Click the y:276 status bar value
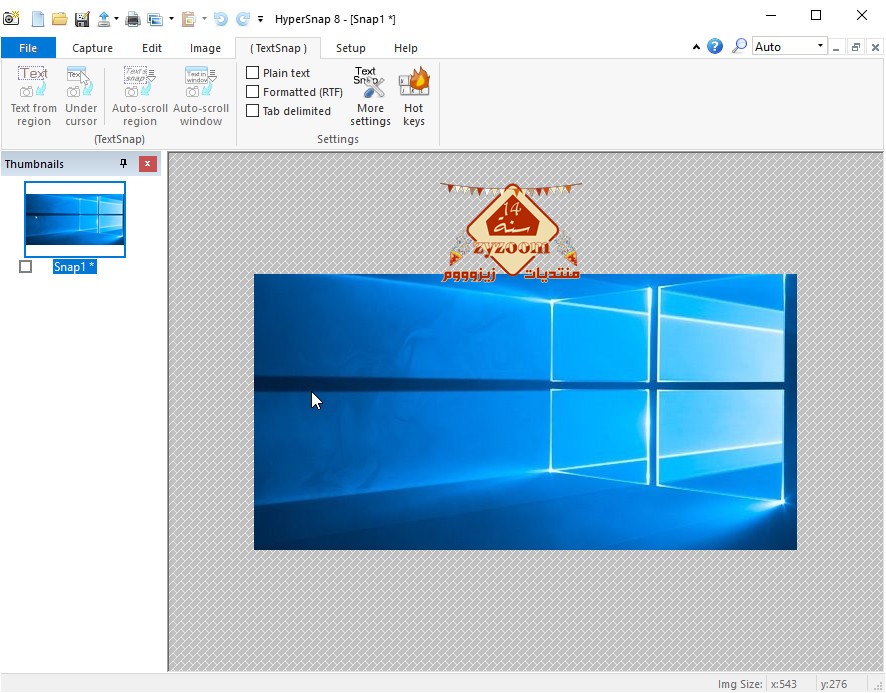Screen dimensions: 886x693 pos(833,684)
